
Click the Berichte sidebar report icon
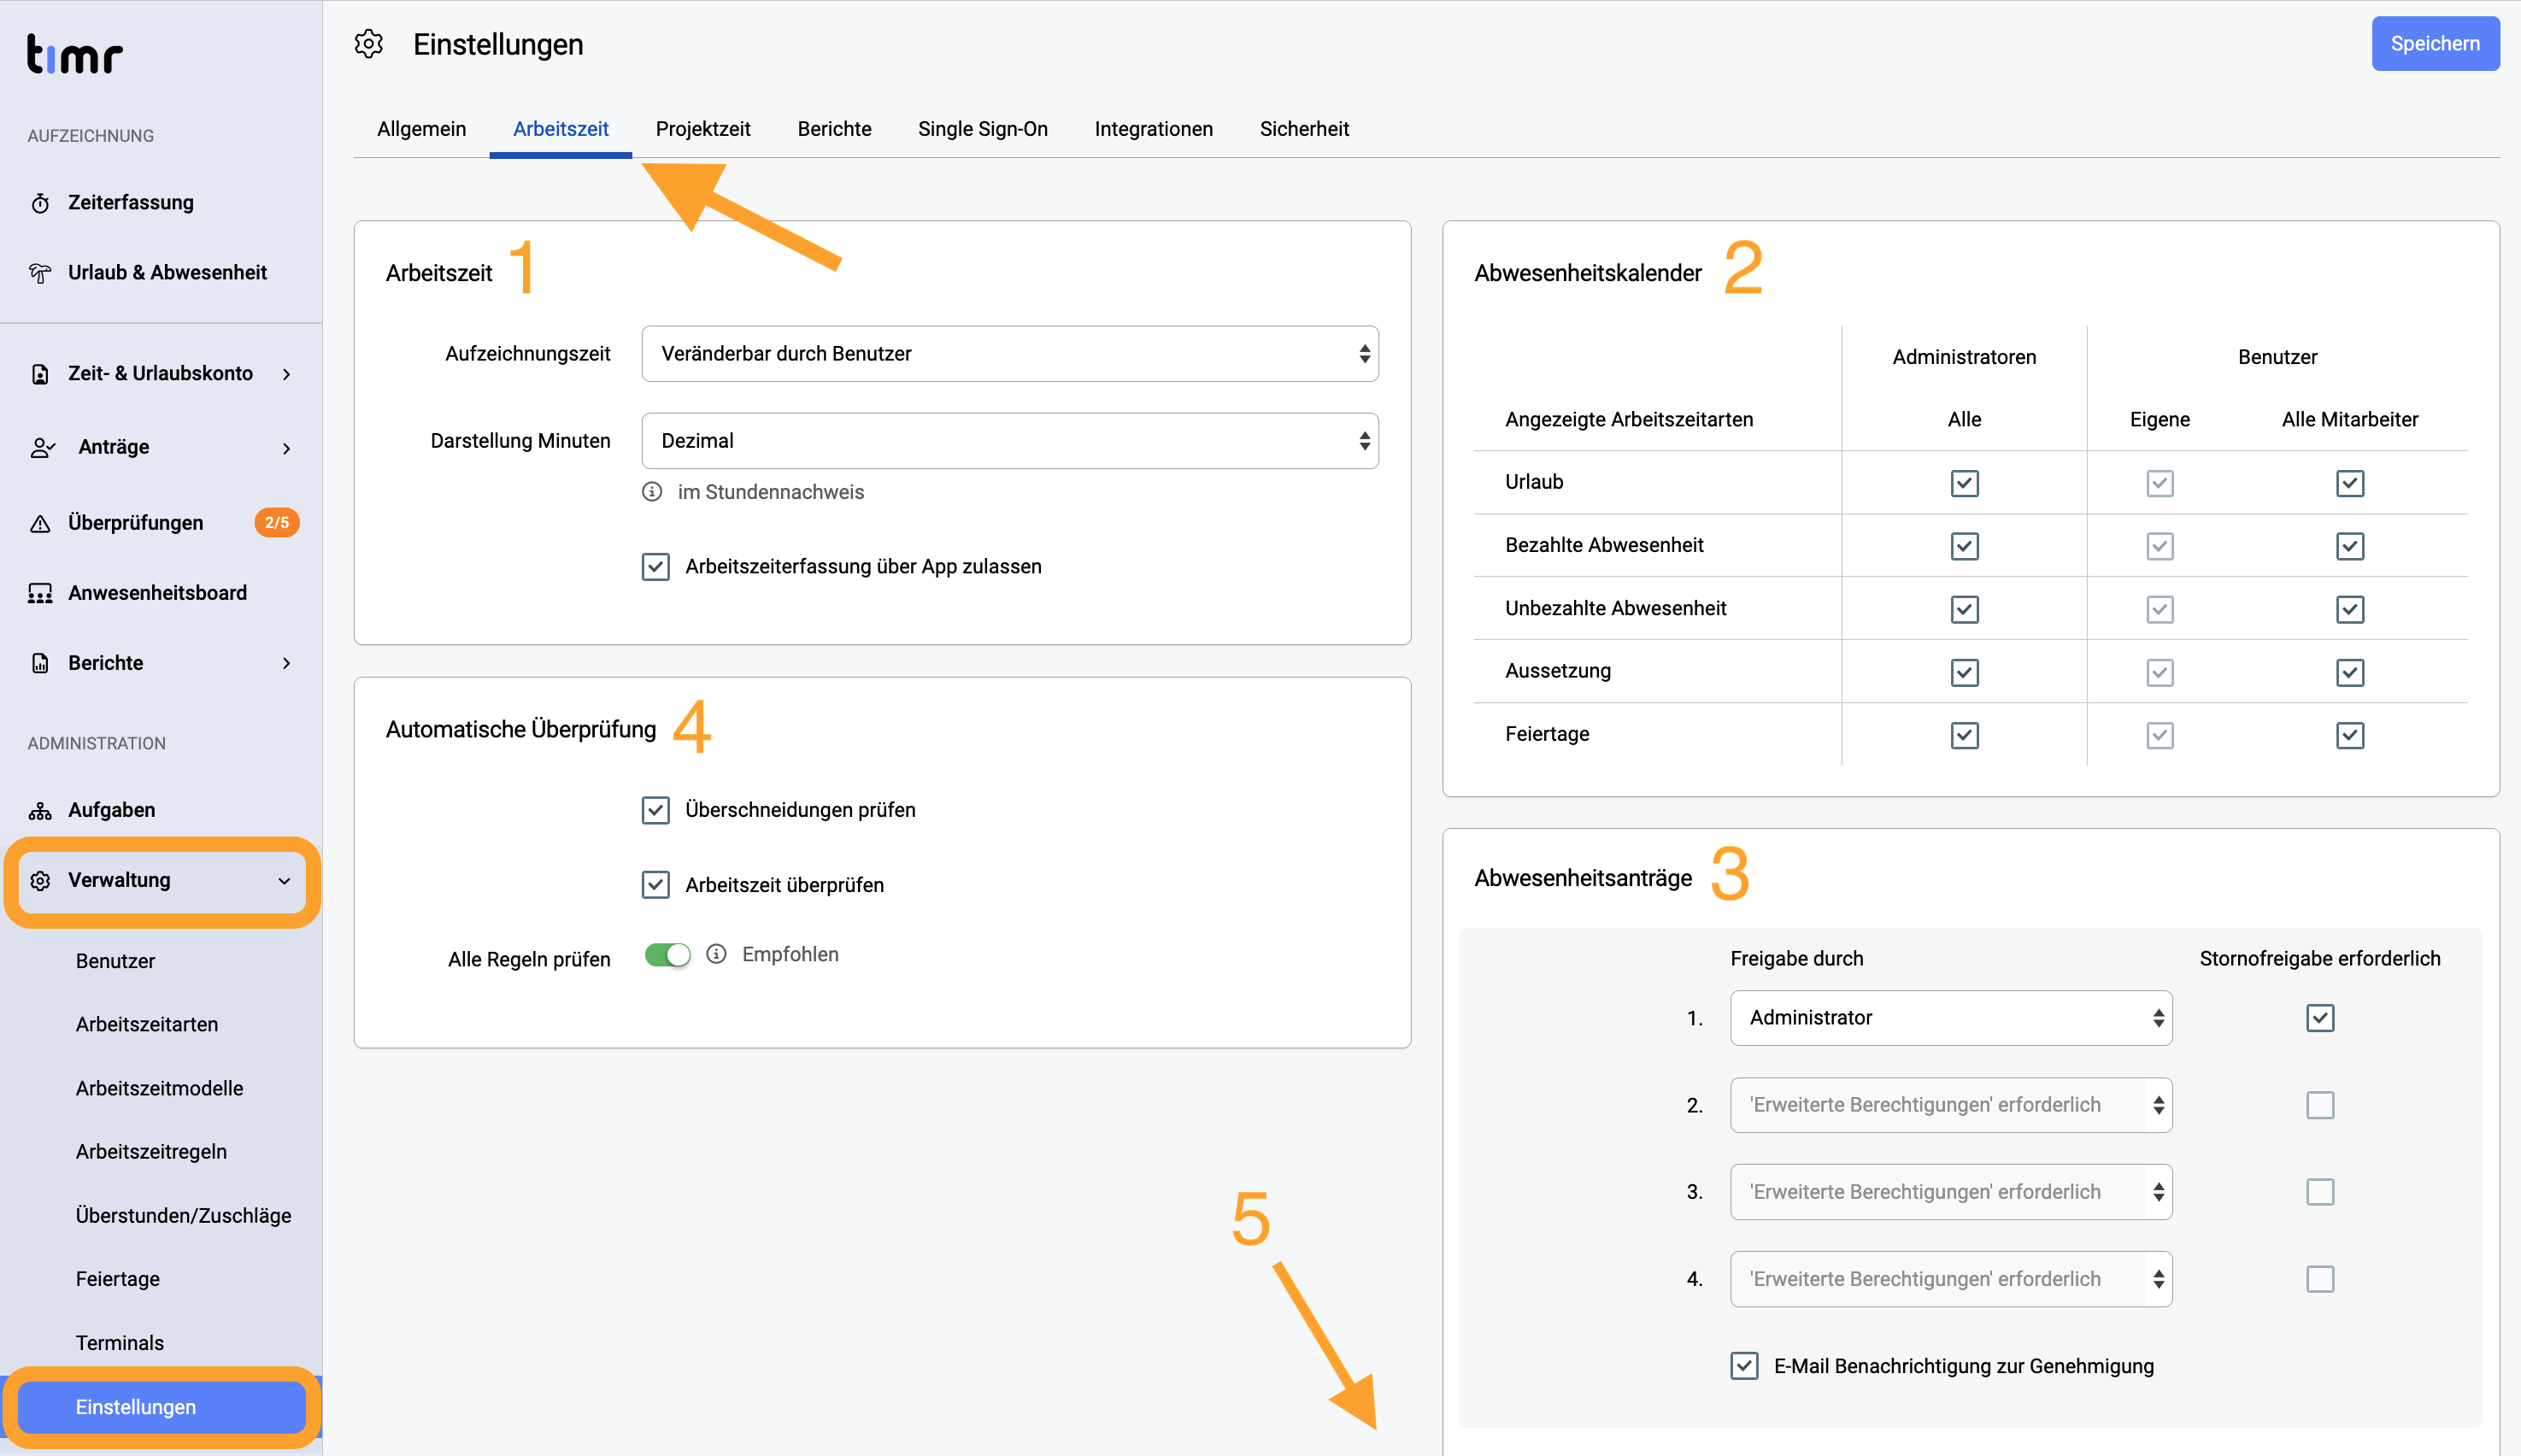40,663
